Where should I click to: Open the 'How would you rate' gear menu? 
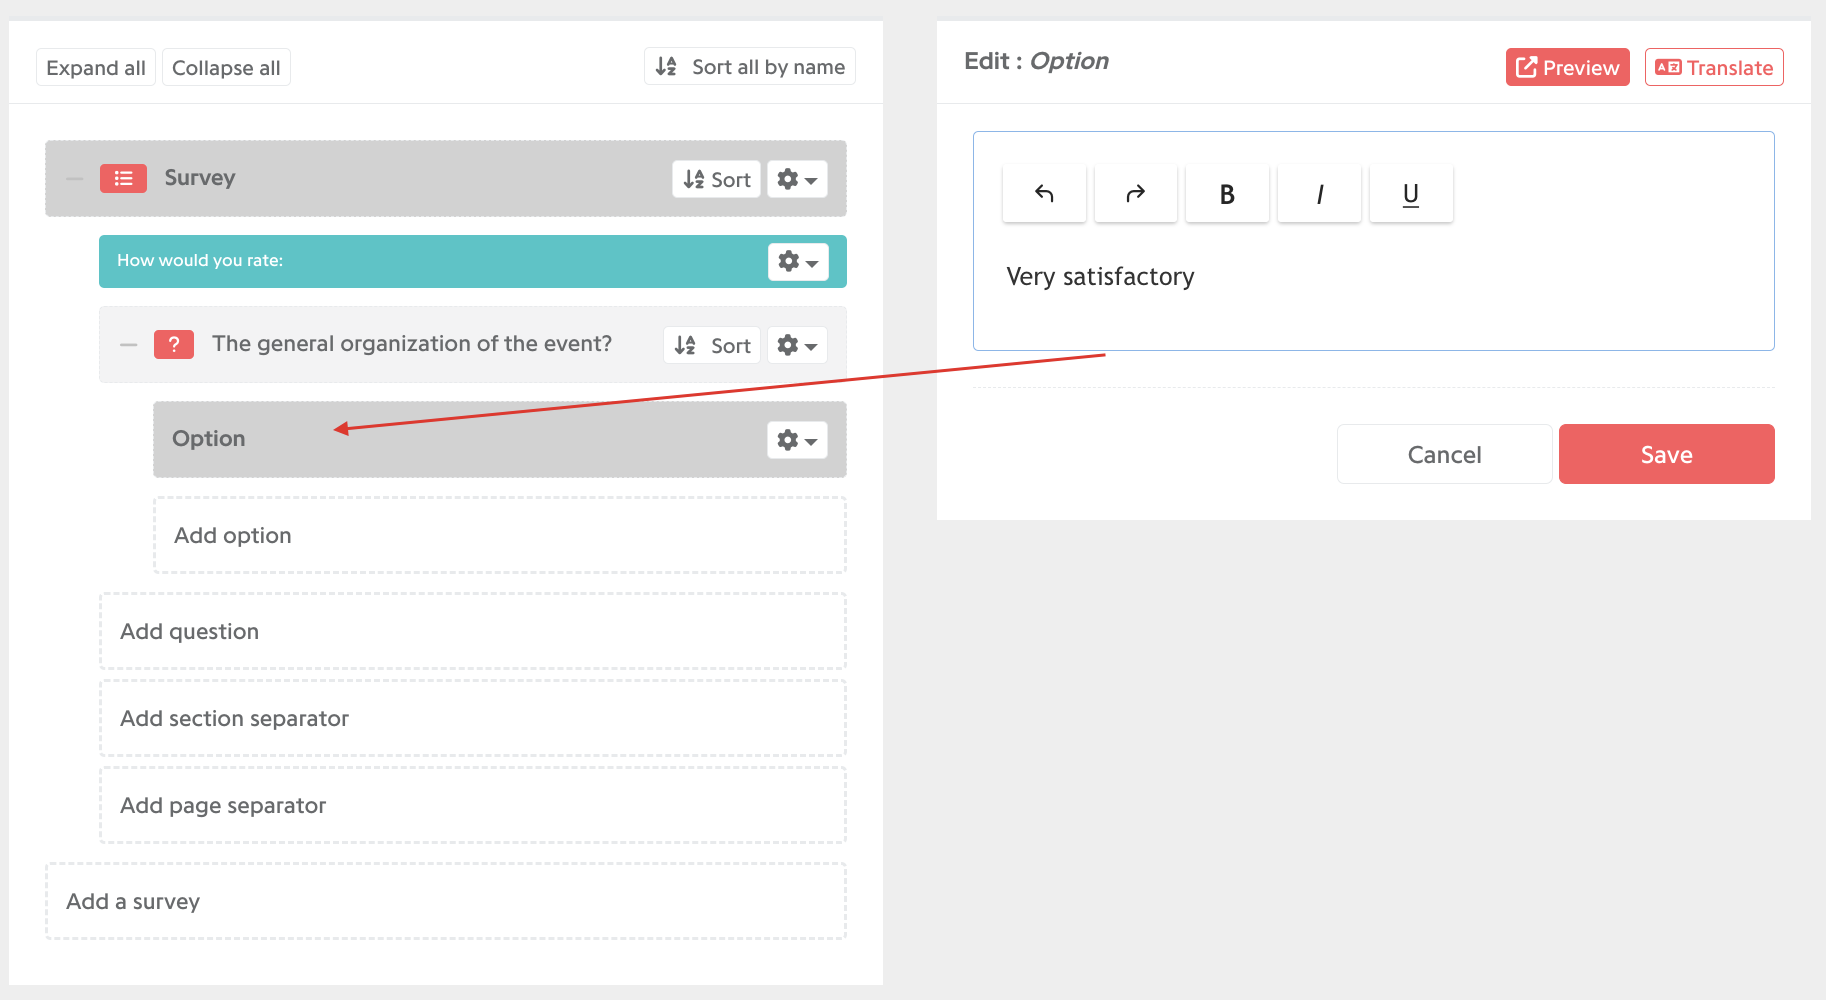point(798,262)
